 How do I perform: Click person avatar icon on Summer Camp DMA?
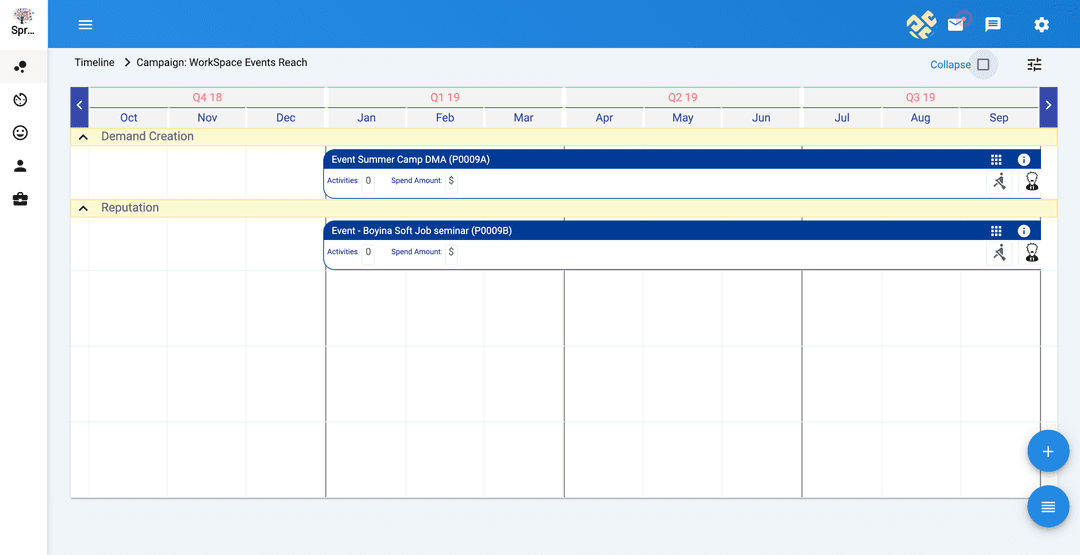pos(1031,182)
